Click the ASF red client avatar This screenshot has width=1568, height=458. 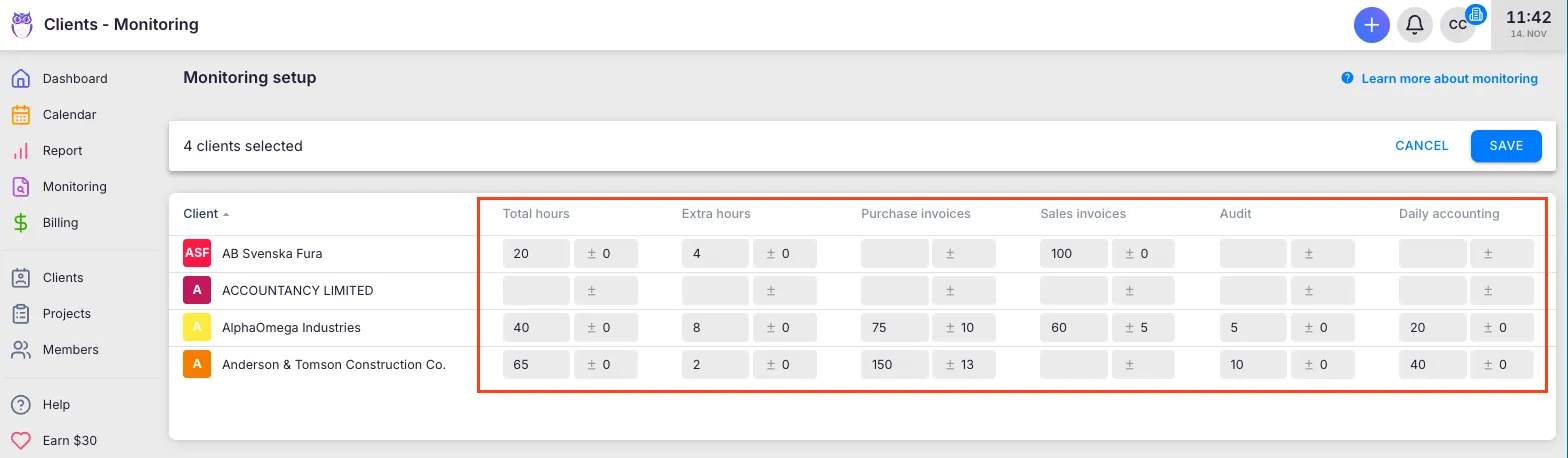pos(197,254)
